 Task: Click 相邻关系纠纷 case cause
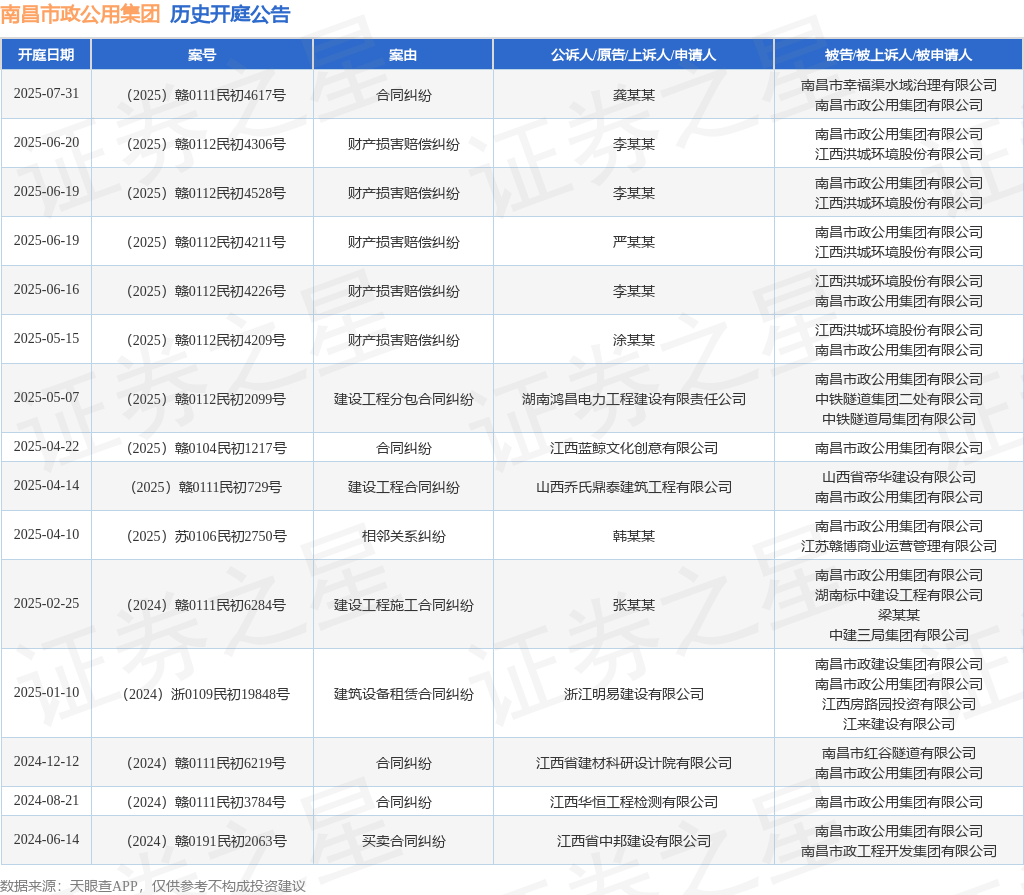[x=403, y=536]
